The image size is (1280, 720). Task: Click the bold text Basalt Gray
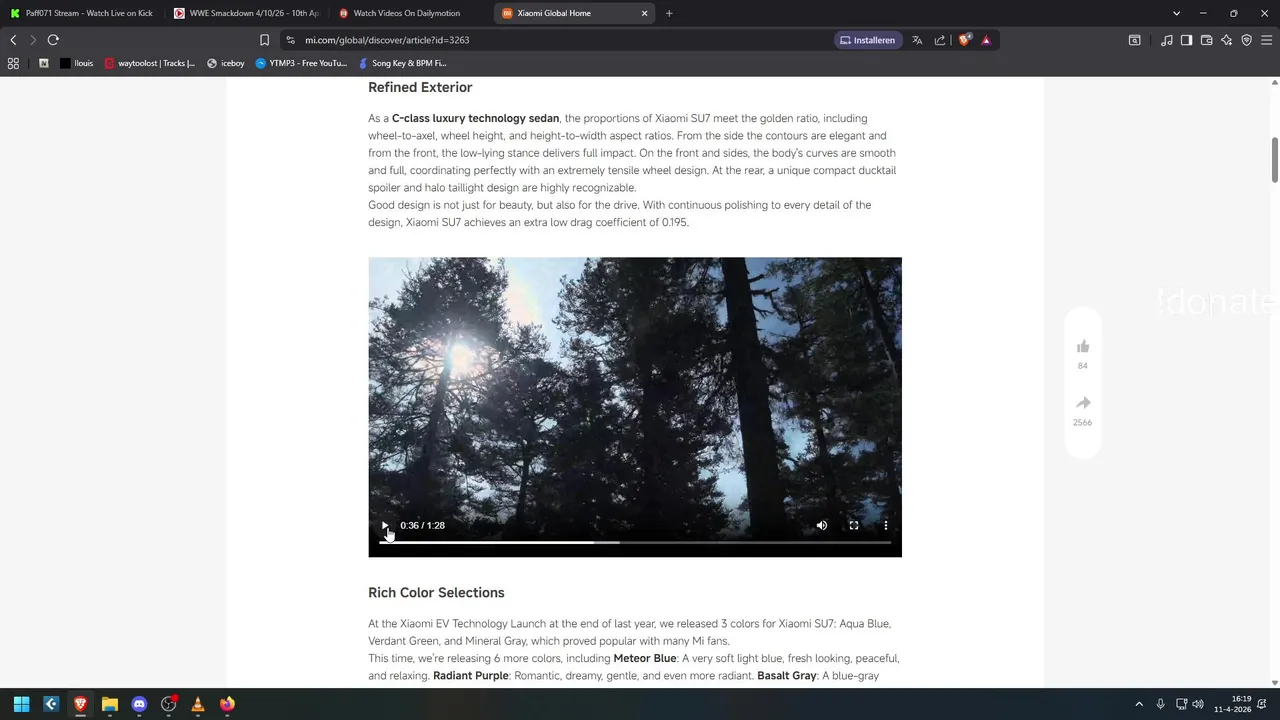tap(787, 676)
